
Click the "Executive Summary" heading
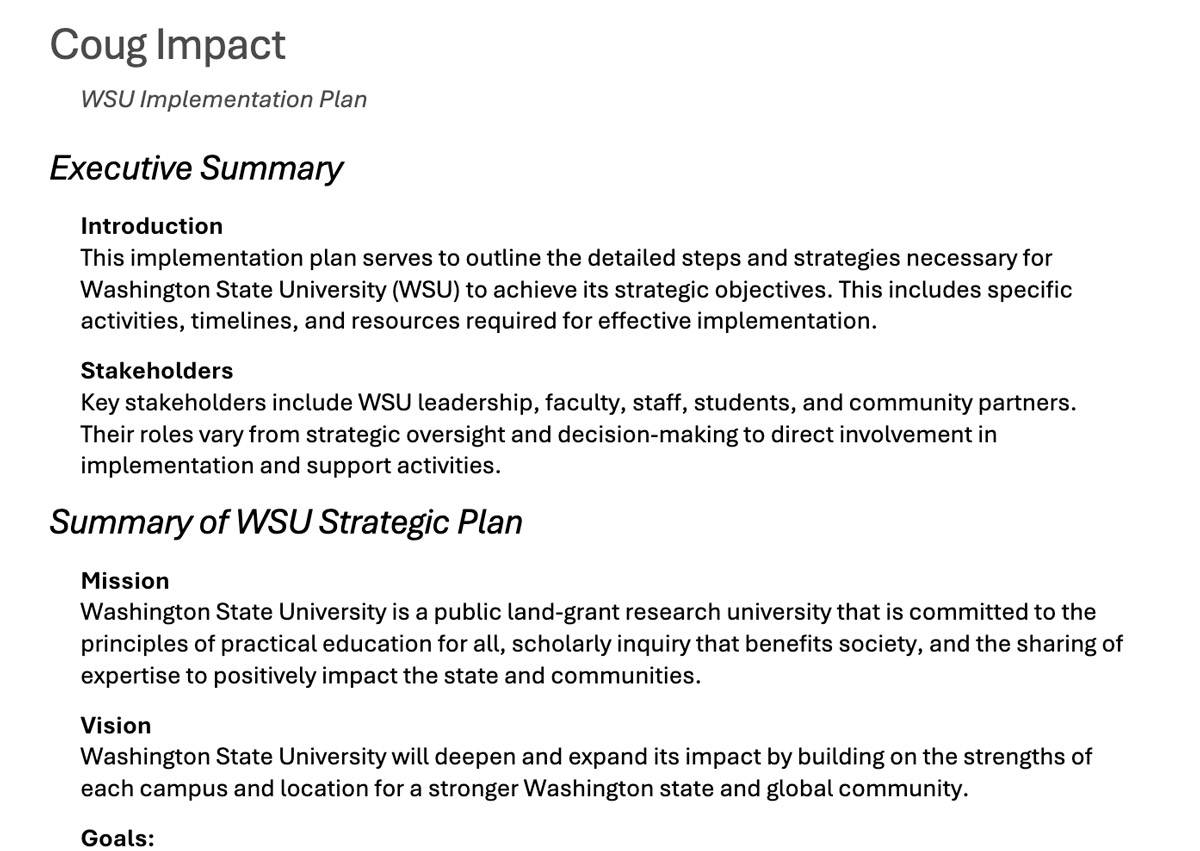click(x=196, y=168)
